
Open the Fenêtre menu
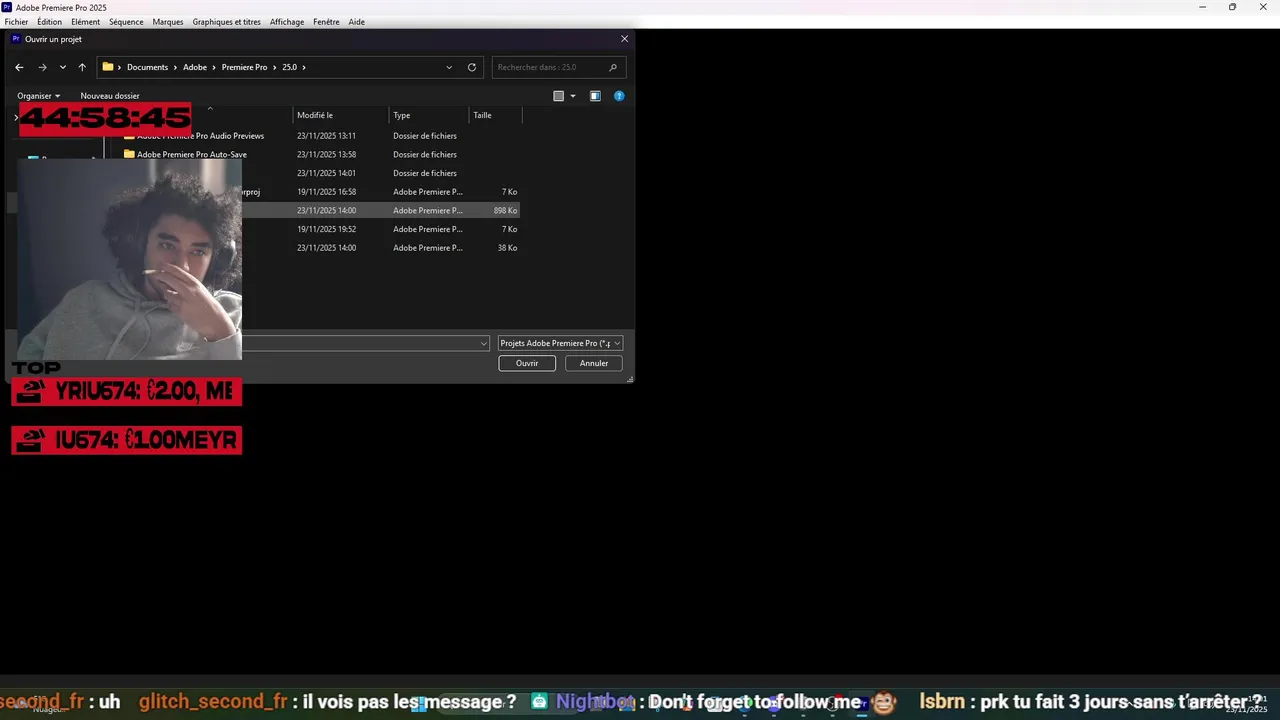click(326, 22)
